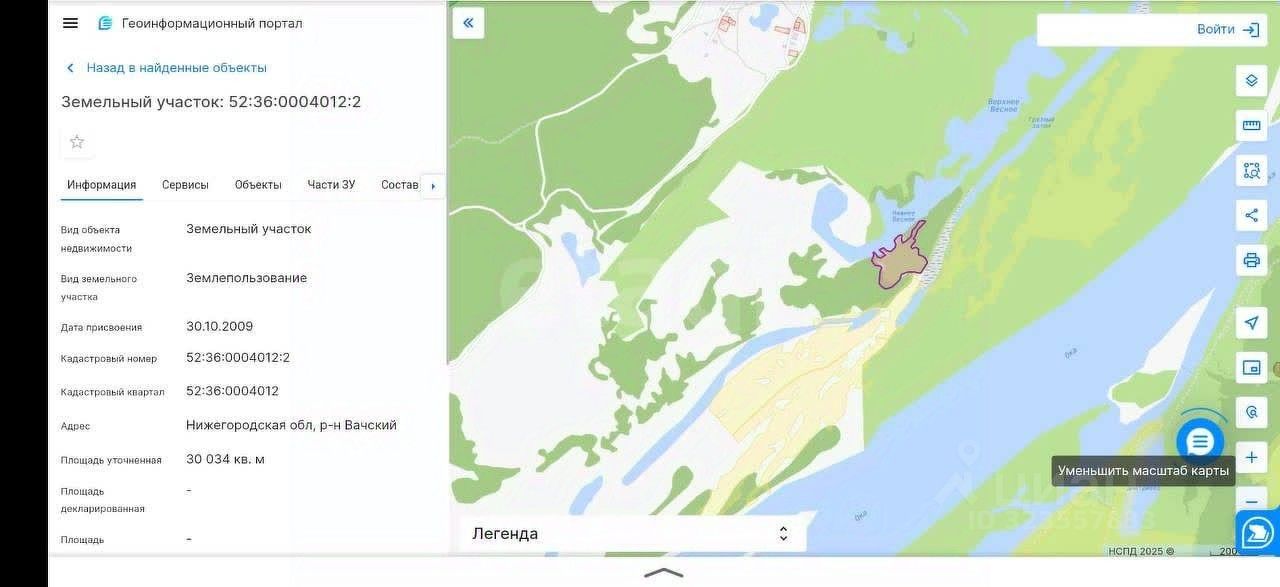
Task: Expand the bottom panel with the up chevron
Action: pos(664,573)
